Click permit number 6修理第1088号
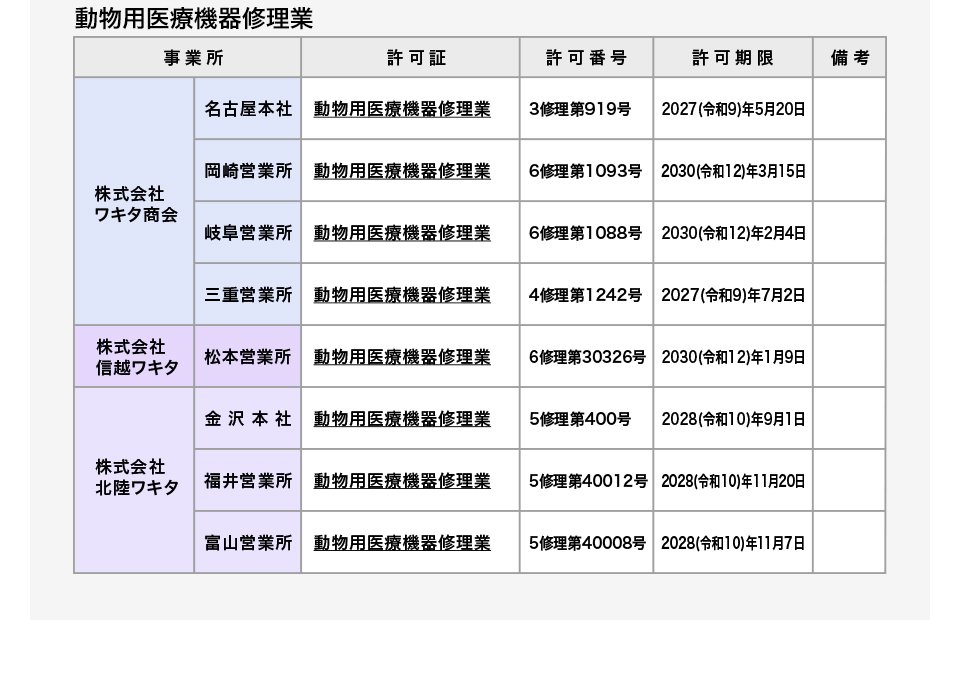The height and width of the screenshot is (690, 960). (x=585, y=233)
